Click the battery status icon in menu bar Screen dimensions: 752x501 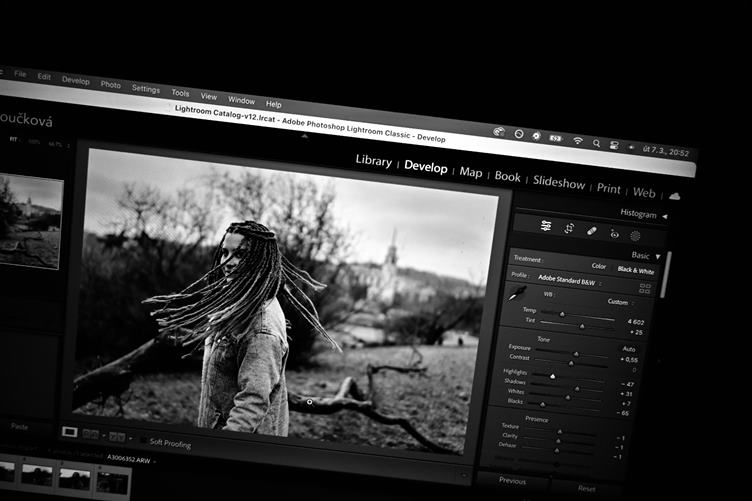(555, 138)
